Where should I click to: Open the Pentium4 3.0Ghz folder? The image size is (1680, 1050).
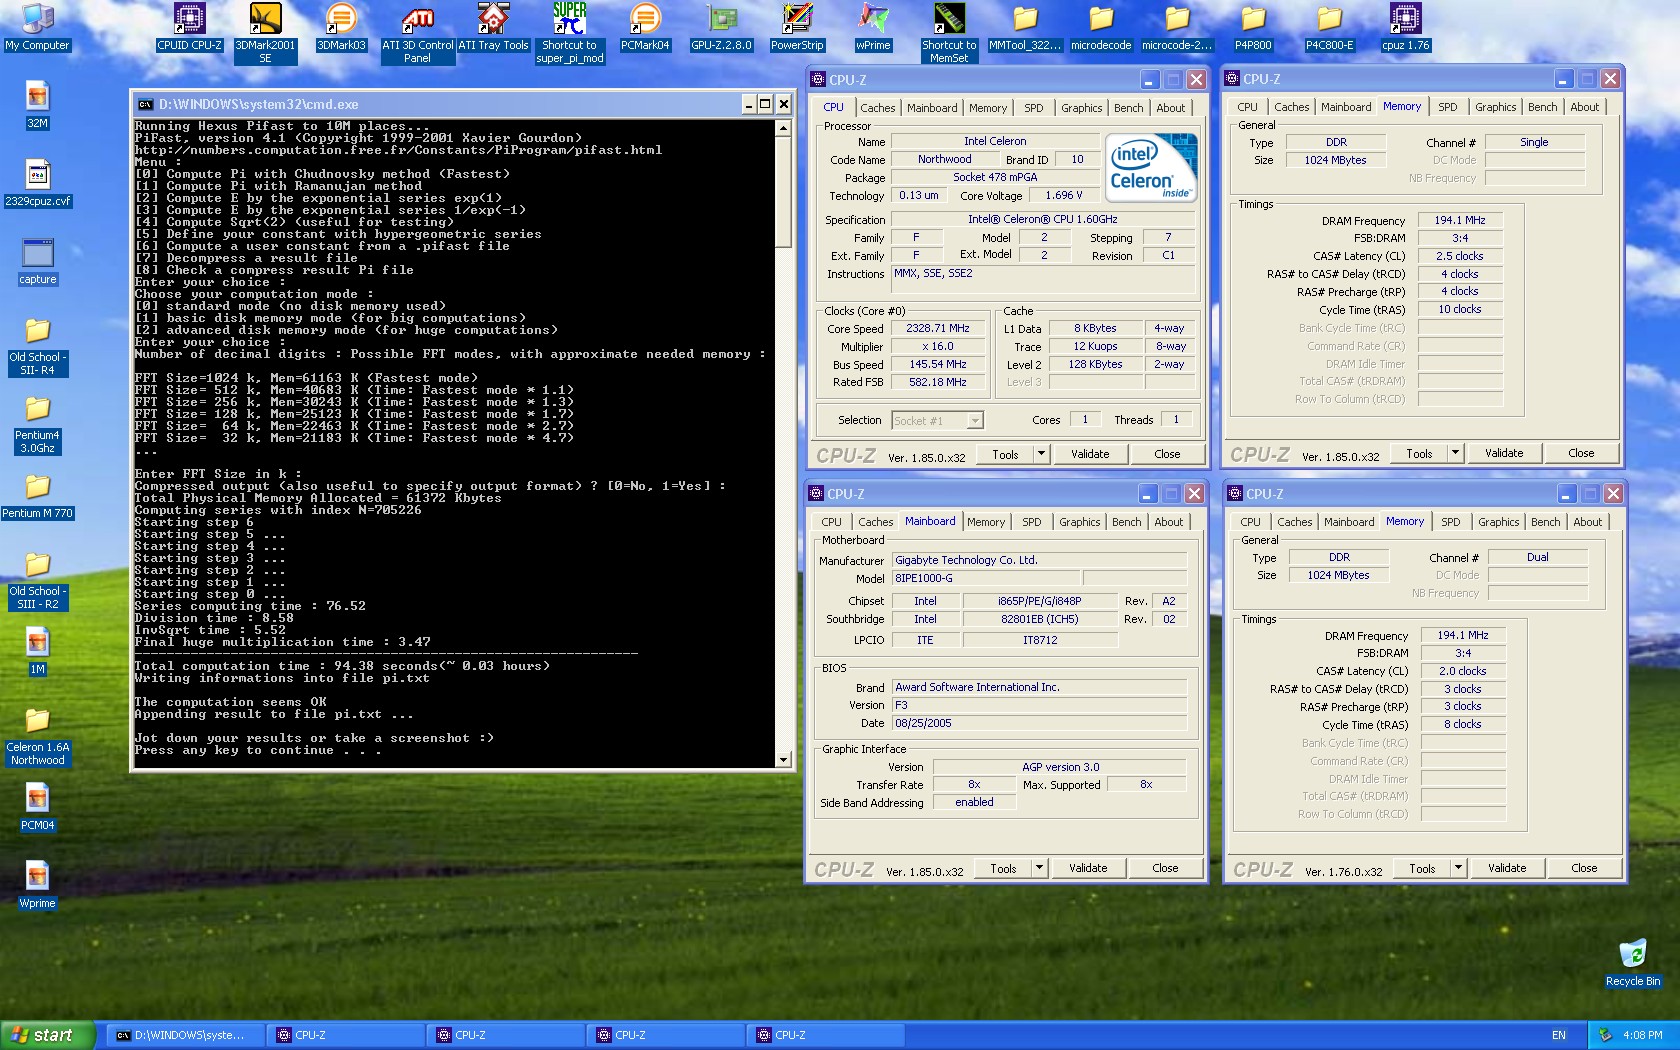(37, 425)
